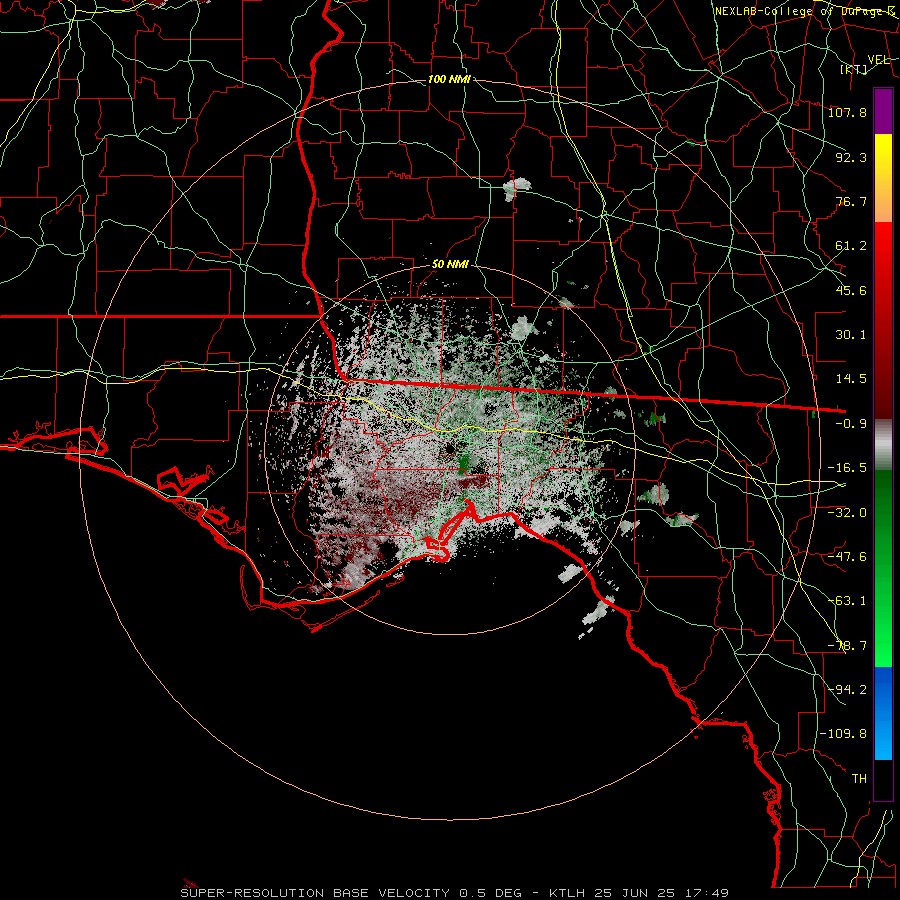The width and height of the screenshot is (900, 900).
Task: Click the 107.8 velocity scale value
Action: click(847, 112)
